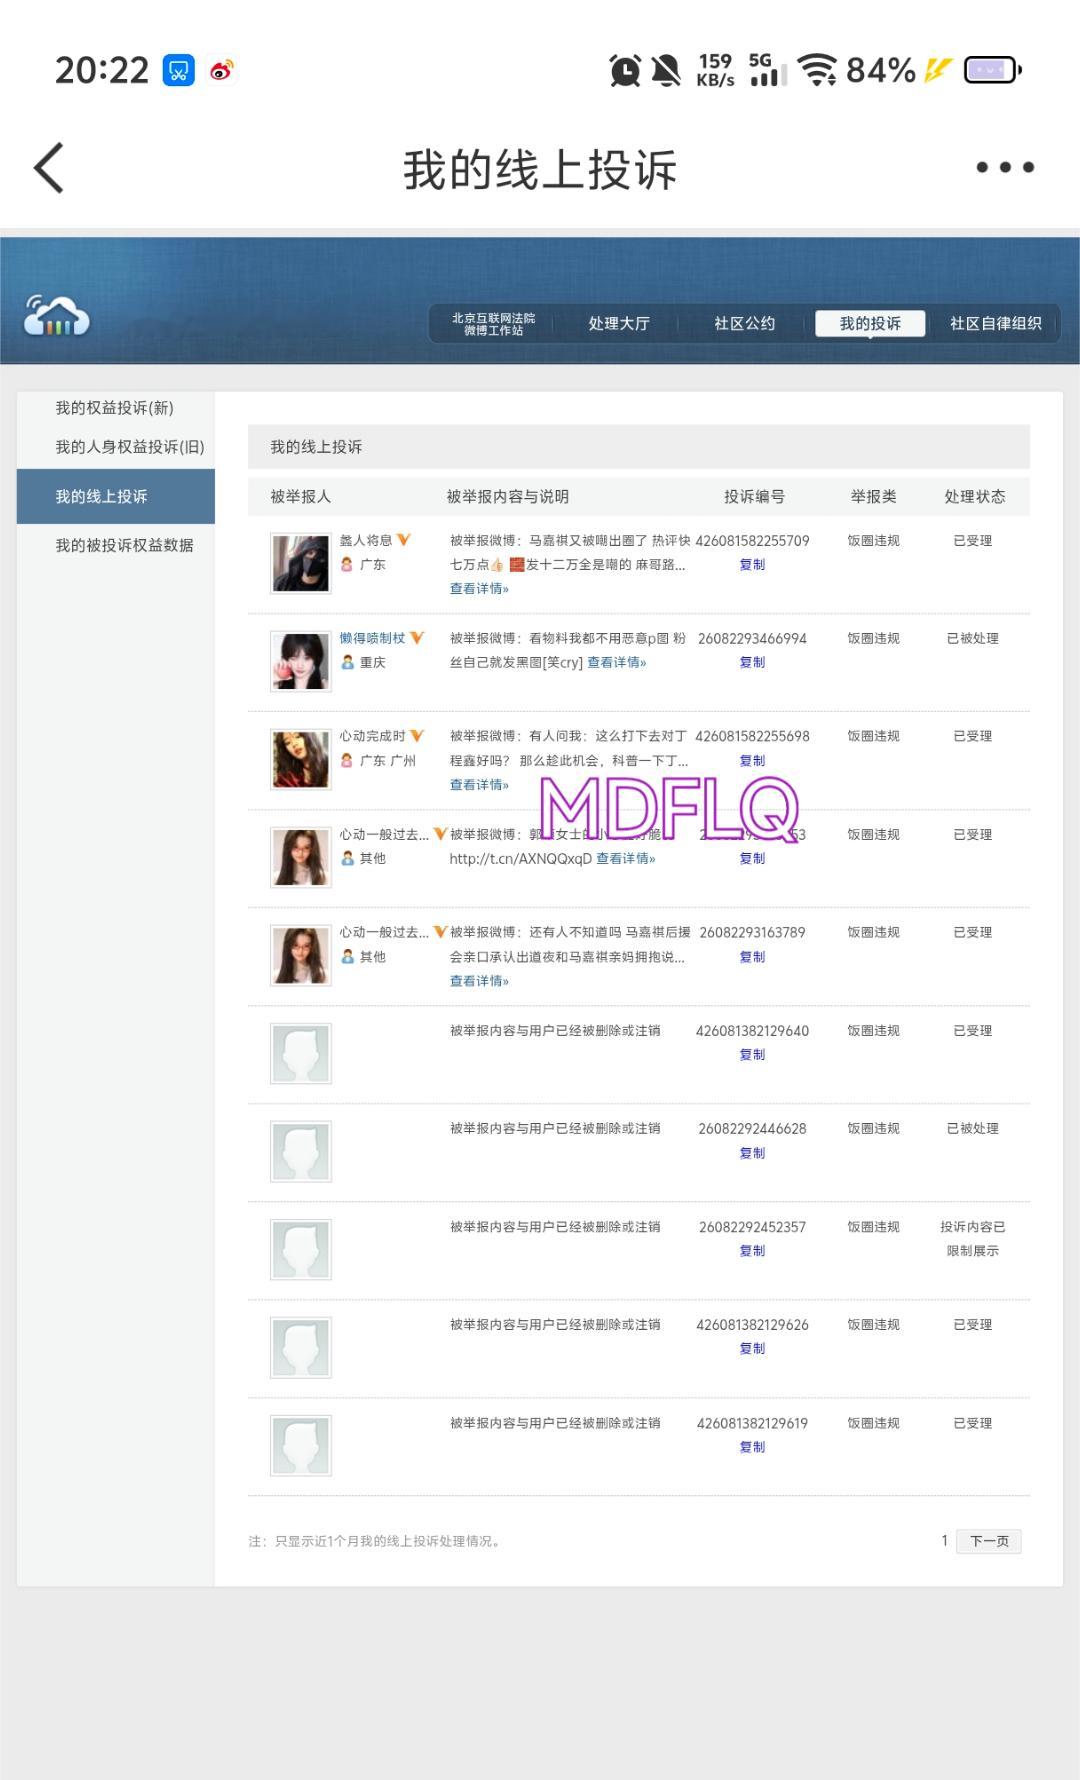Click 饭圈违规 in row 26082292452357
The width and height of the screenshot is (1080, 1780).
click(873, 1226)
